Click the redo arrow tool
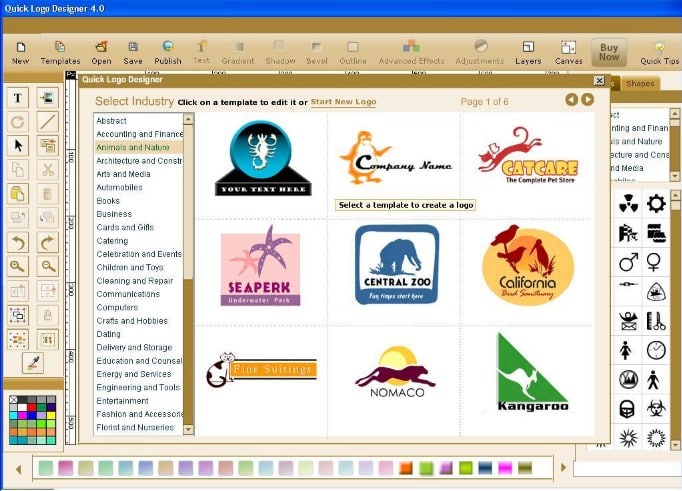Screen dimensions: 682x491 point(47,242)
